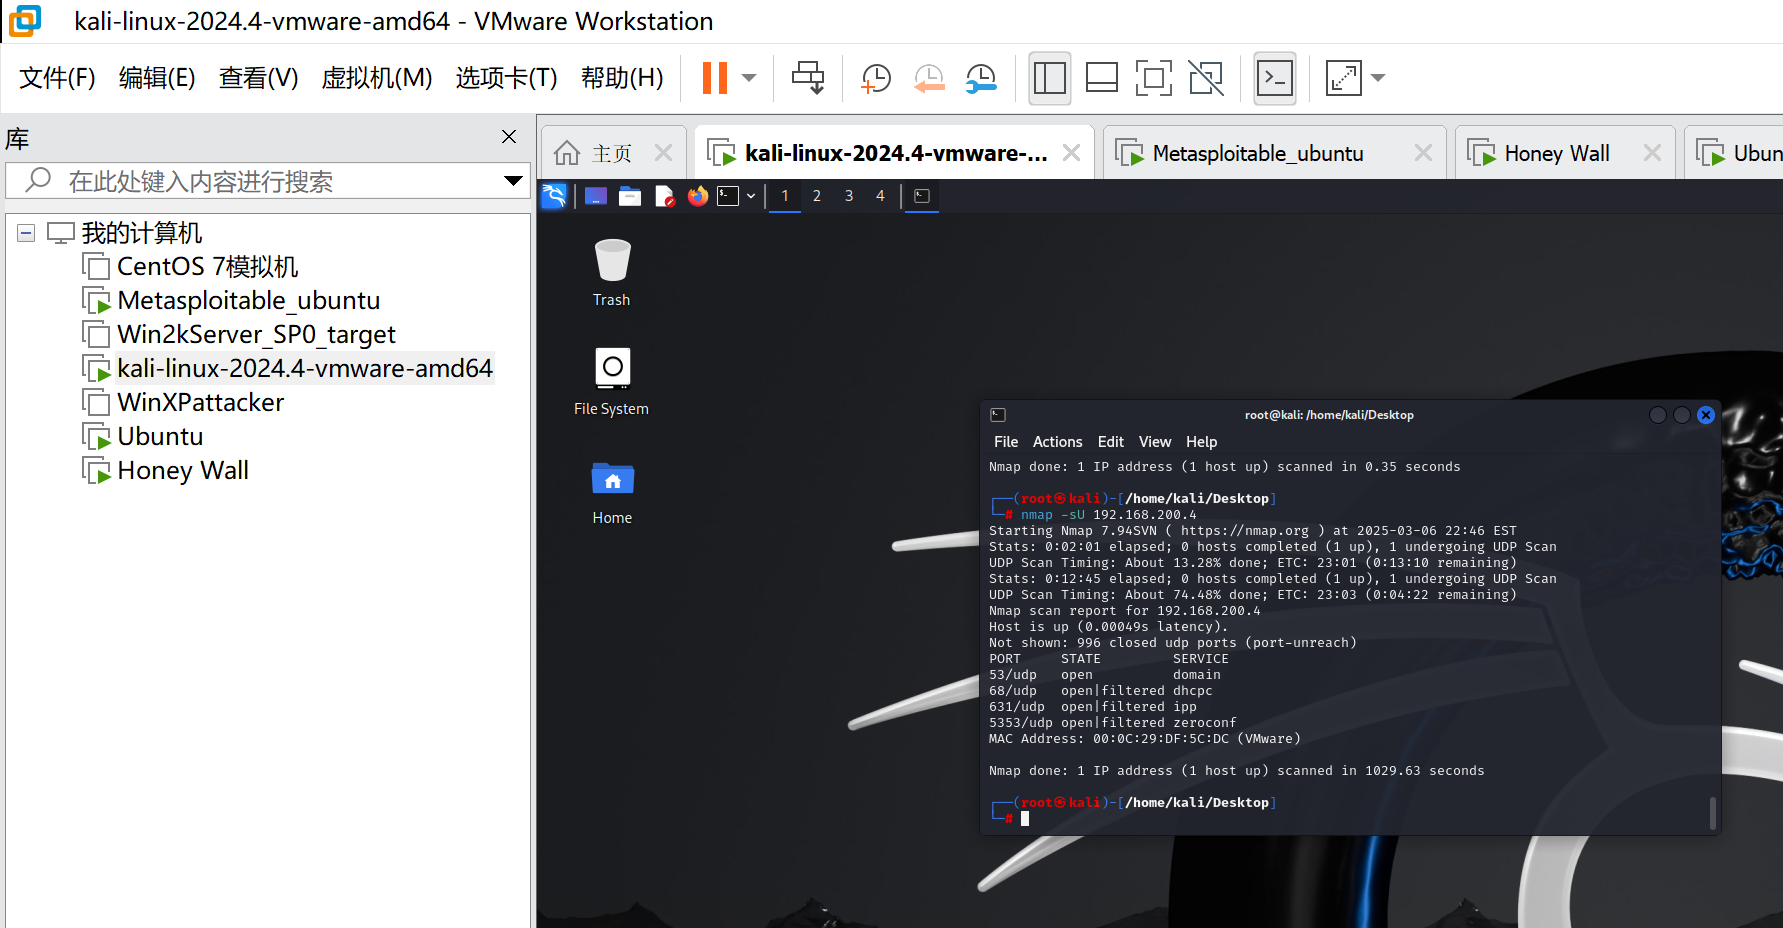Close the Metasploitable_ubuntu tab

tap(1423, 153)
